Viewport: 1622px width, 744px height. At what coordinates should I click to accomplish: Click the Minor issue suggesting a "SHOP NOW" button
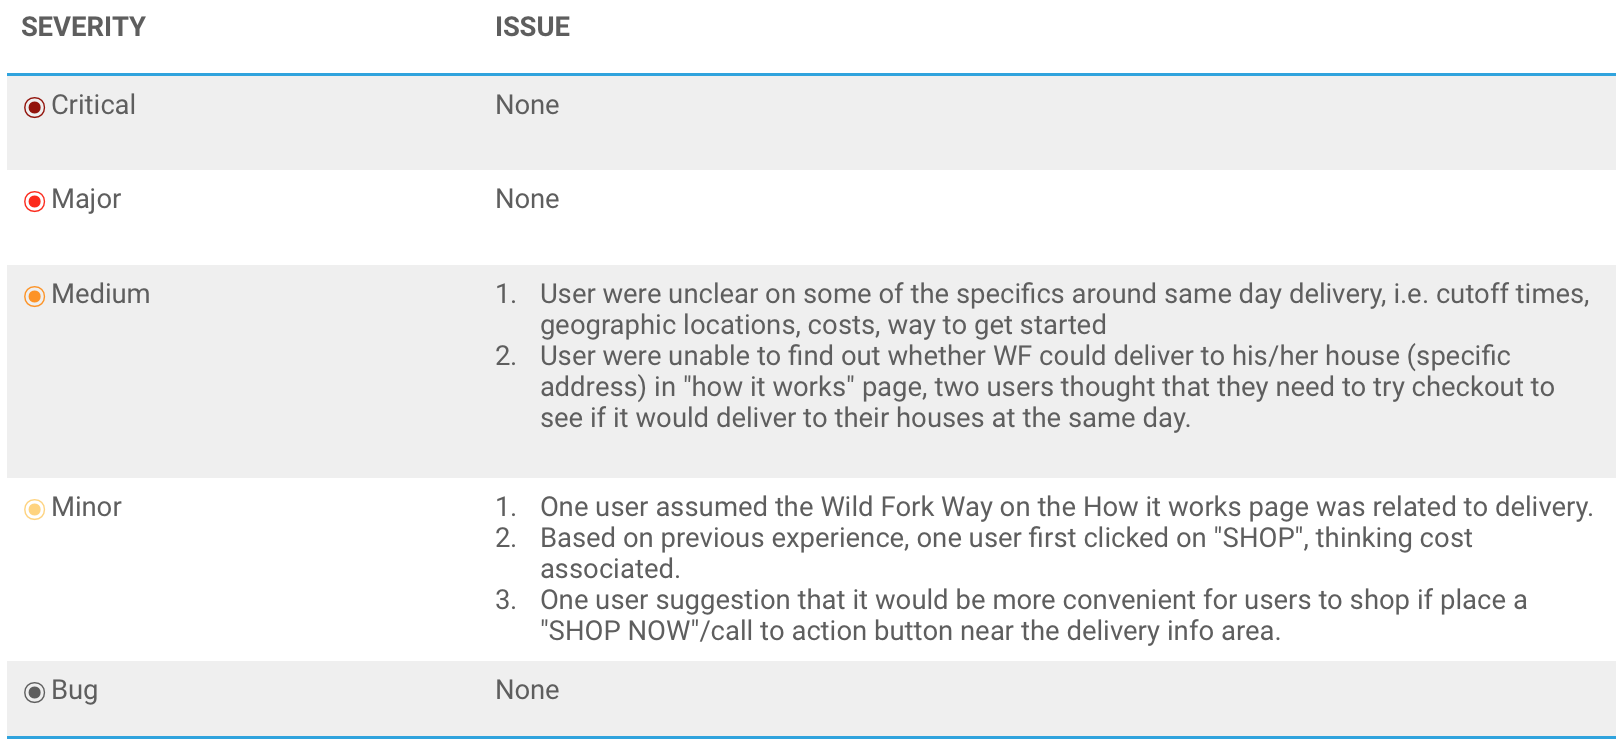pyautogui.click(x=1033, y=615)
